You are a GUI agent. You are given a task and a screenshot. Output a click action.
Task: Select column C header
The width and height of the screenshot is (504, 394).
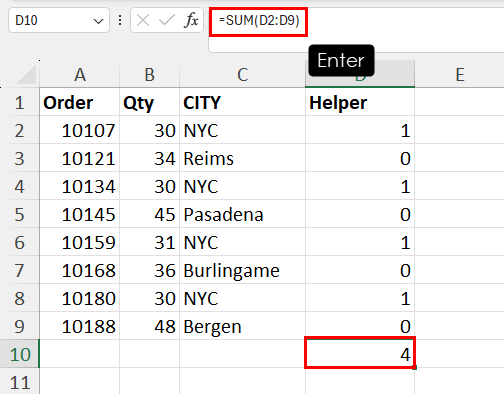coord(242,74)
